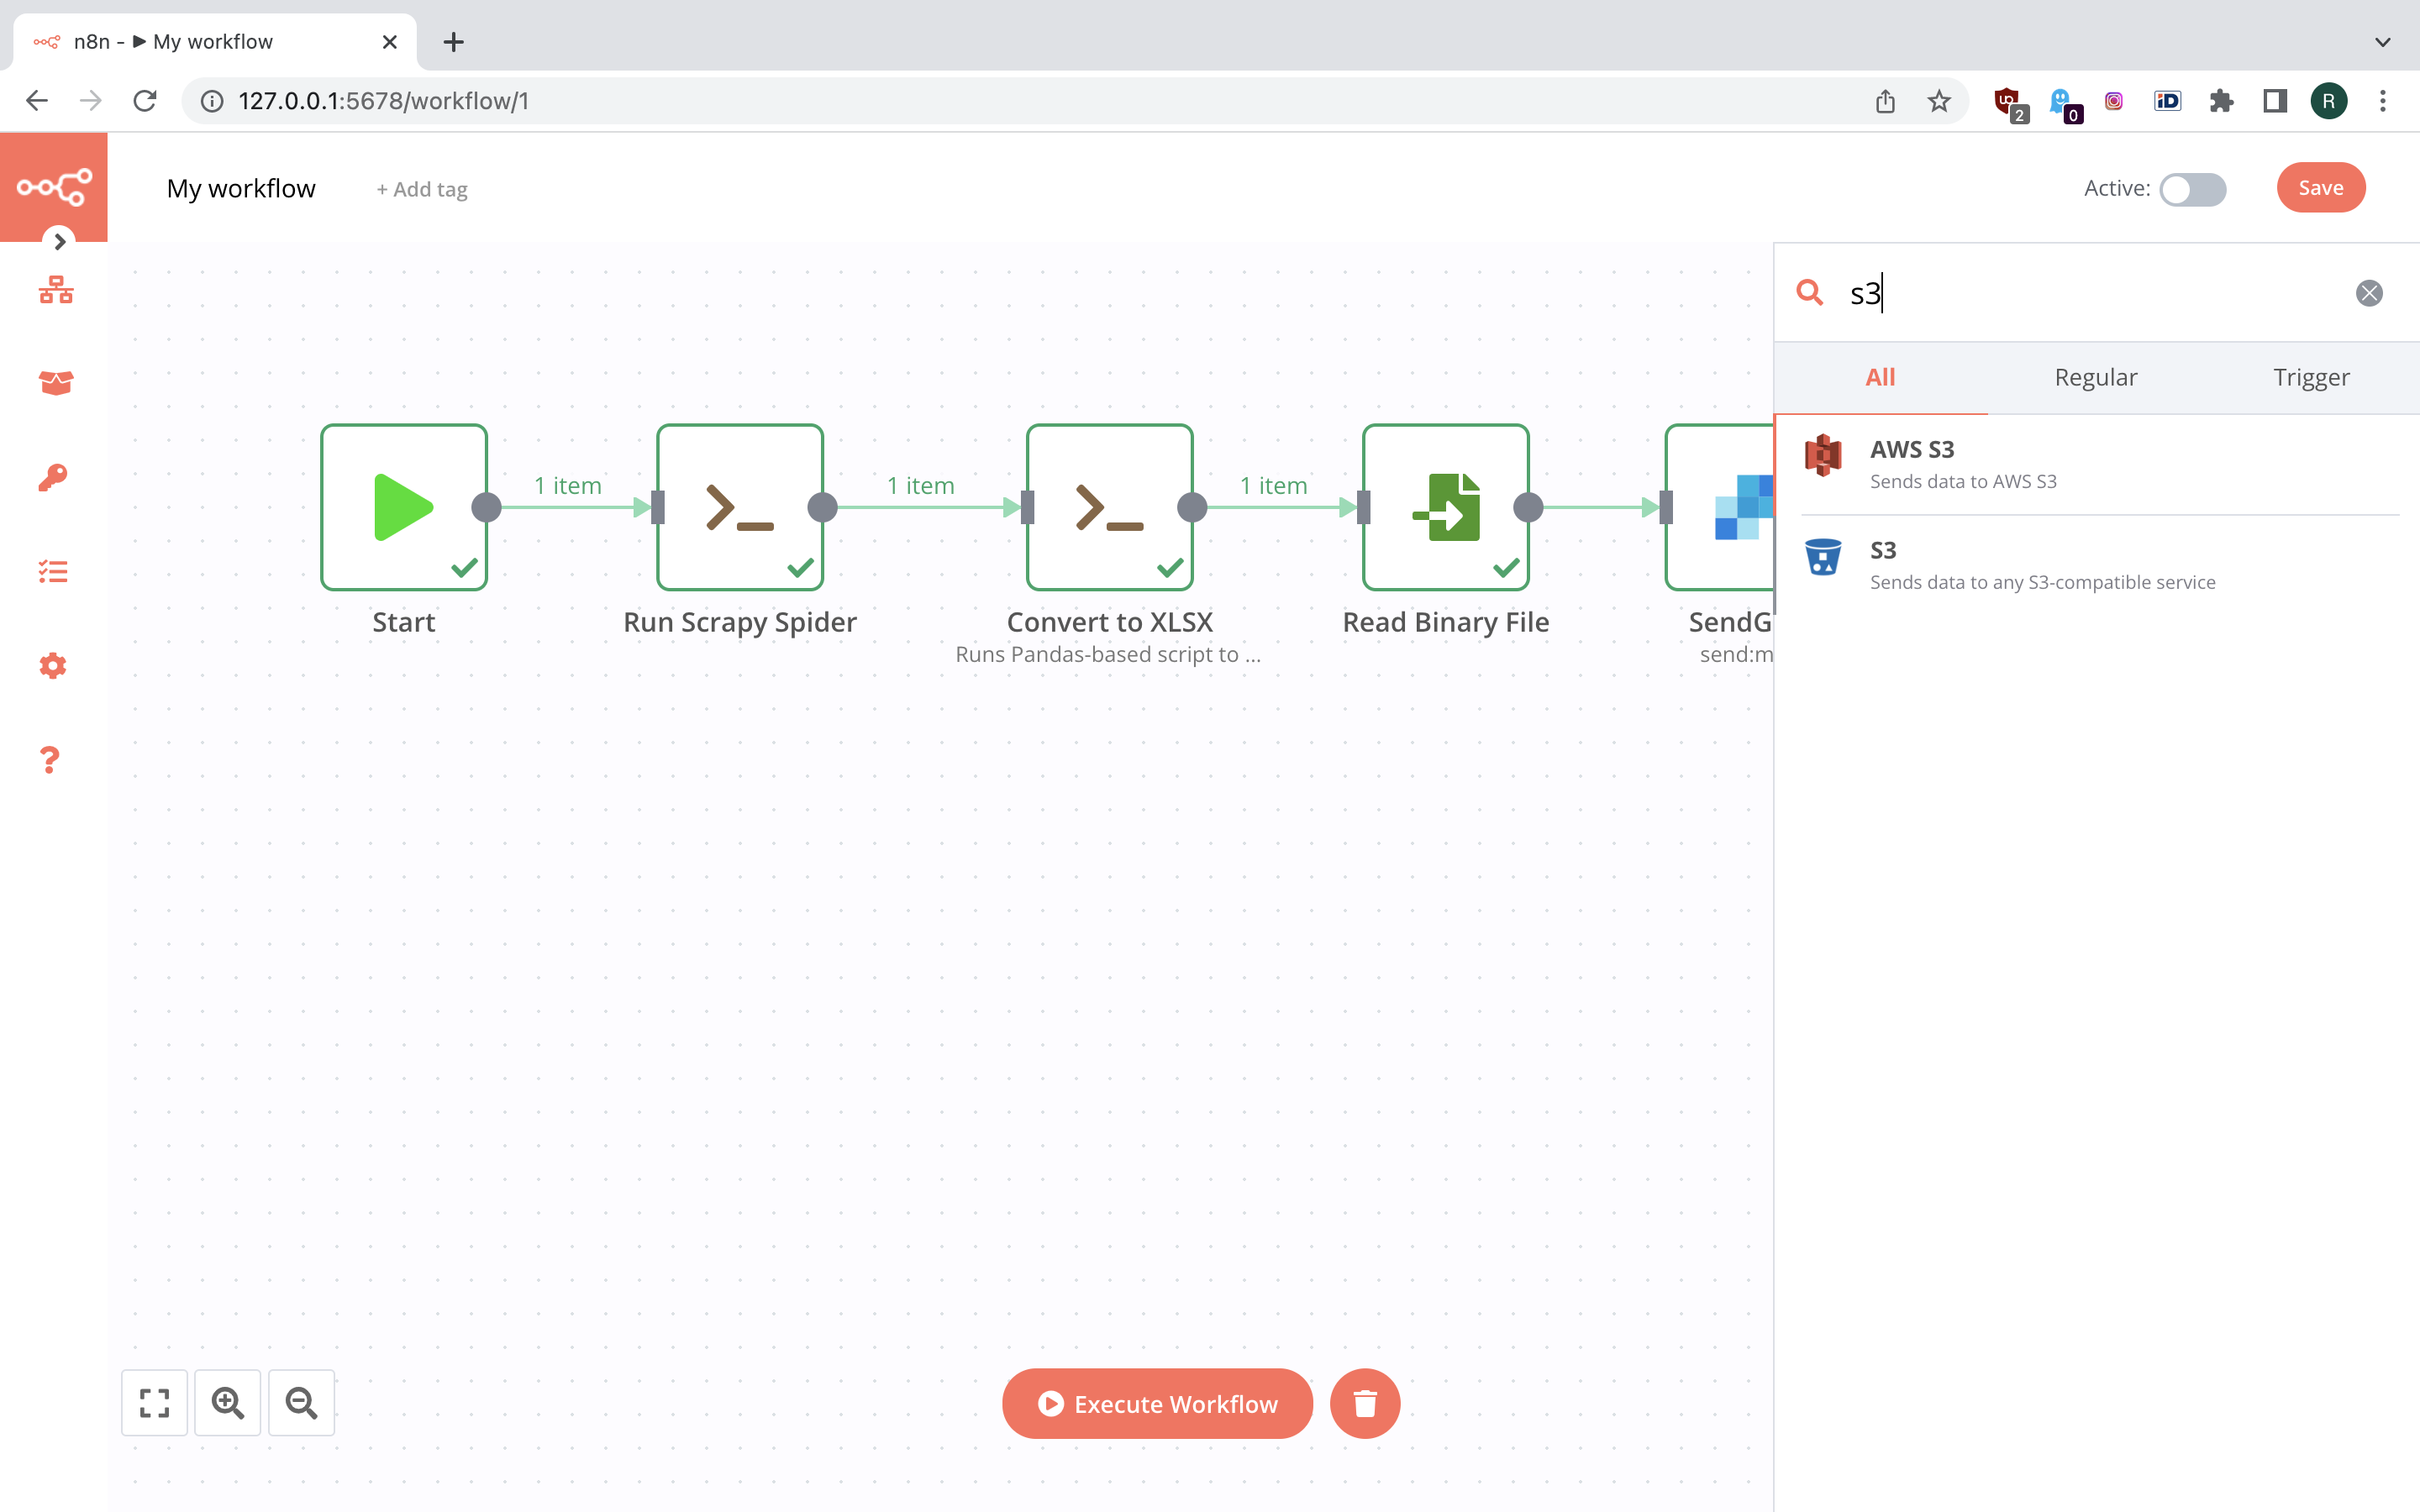
Task: Open the tab search dropdown arrow
Action: click(x=2382, y=42)
